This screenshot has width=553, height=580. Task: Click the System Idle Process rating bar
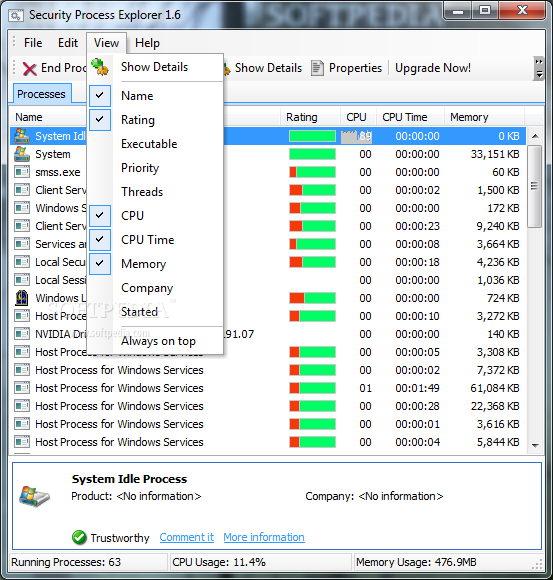click(x=312, y=136)
